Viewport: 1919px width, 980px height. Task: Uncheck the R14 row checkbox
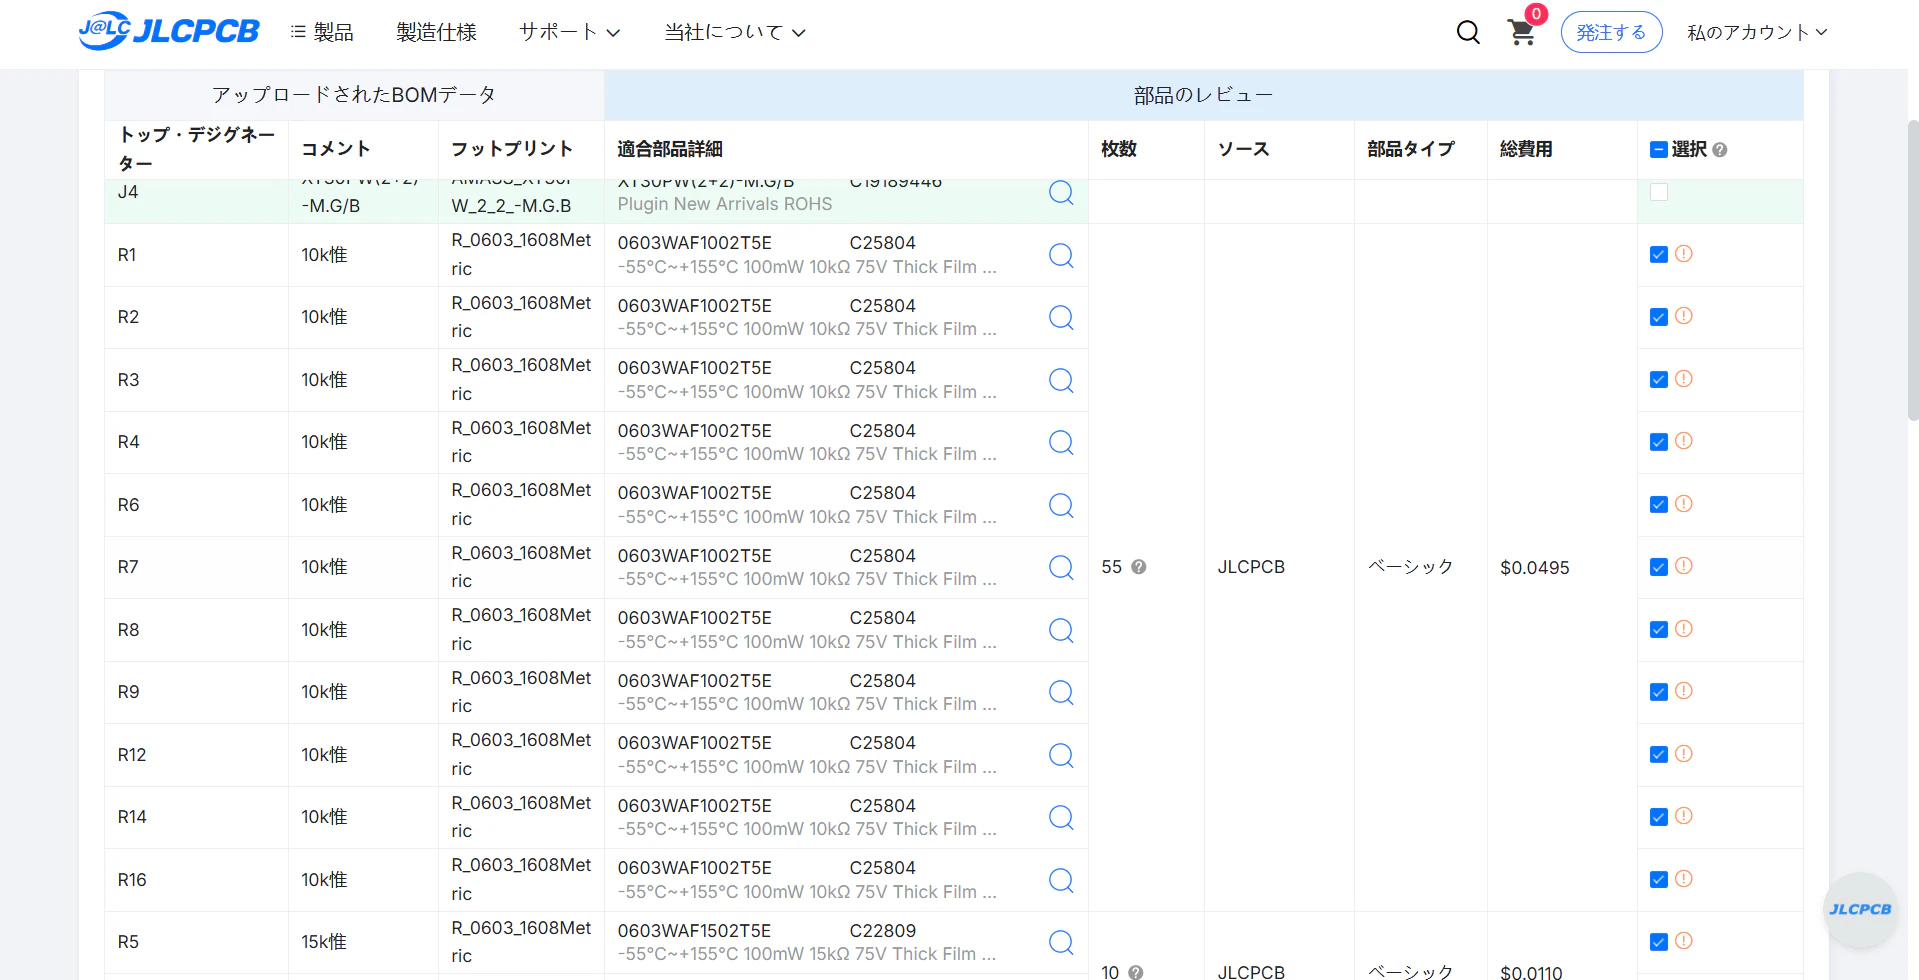(1659, 817)
